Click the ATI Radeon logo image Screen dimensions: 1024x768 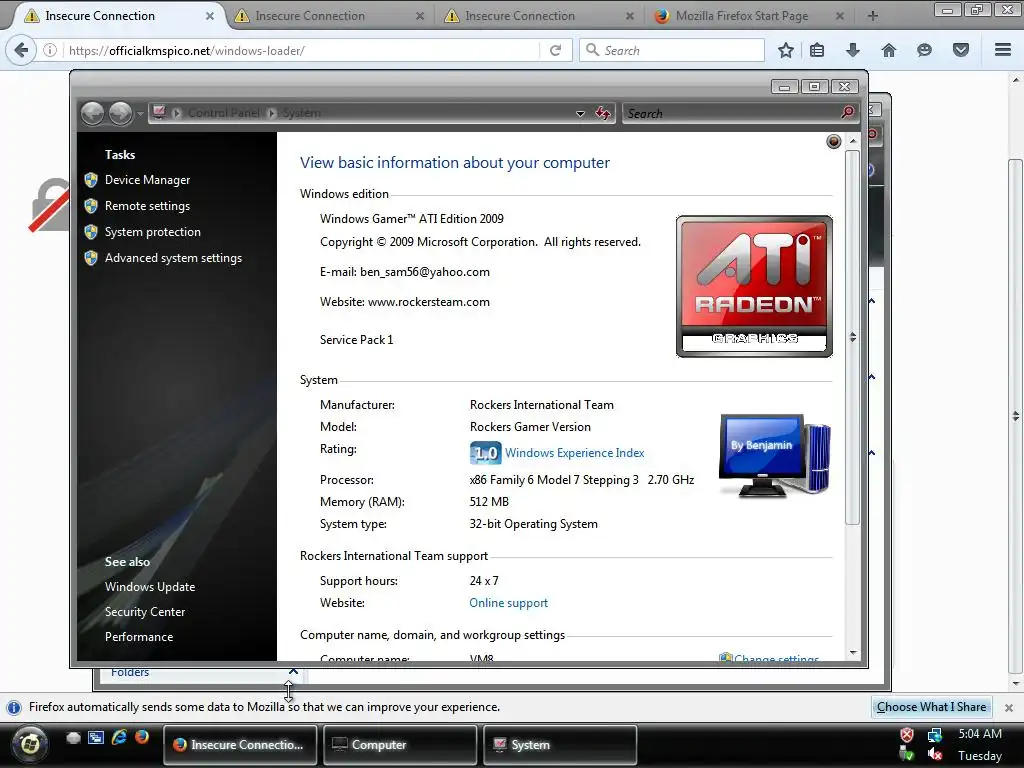tap(754, 286)
